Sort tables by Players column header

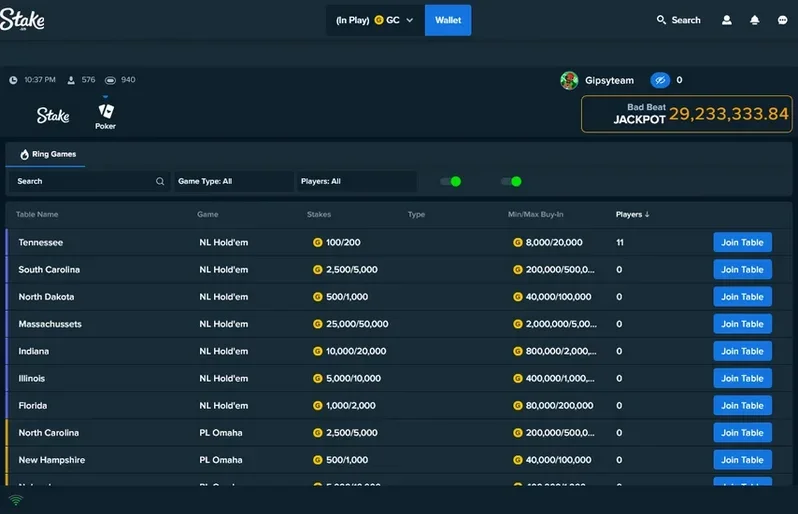point(632,214)
